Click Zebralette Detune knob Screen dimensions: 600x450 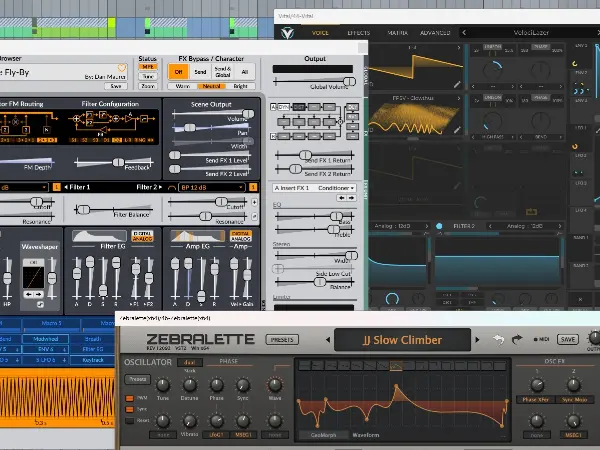189,385
